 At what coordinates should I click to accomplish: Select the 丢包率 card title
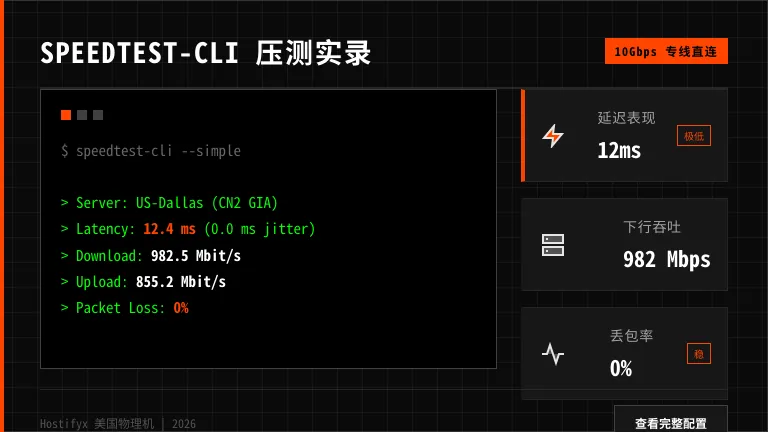pos(631,336)
